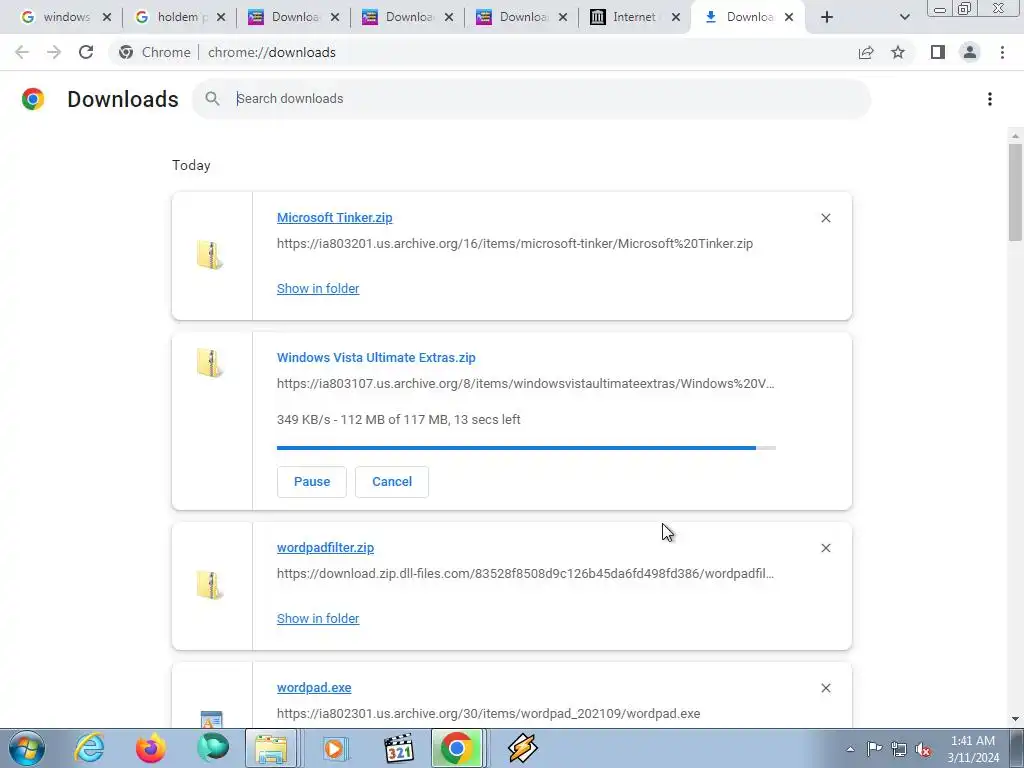Click the scrollbar down arrow
1024x768 pixels.
1015,719
